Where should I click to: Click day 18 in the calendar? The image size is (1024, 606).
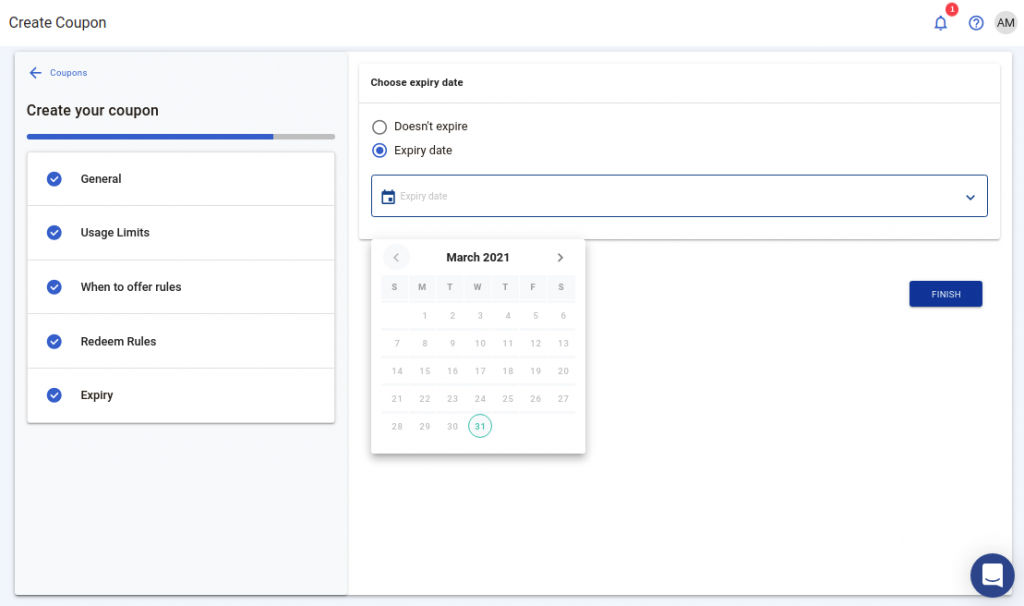pos(507,371)
